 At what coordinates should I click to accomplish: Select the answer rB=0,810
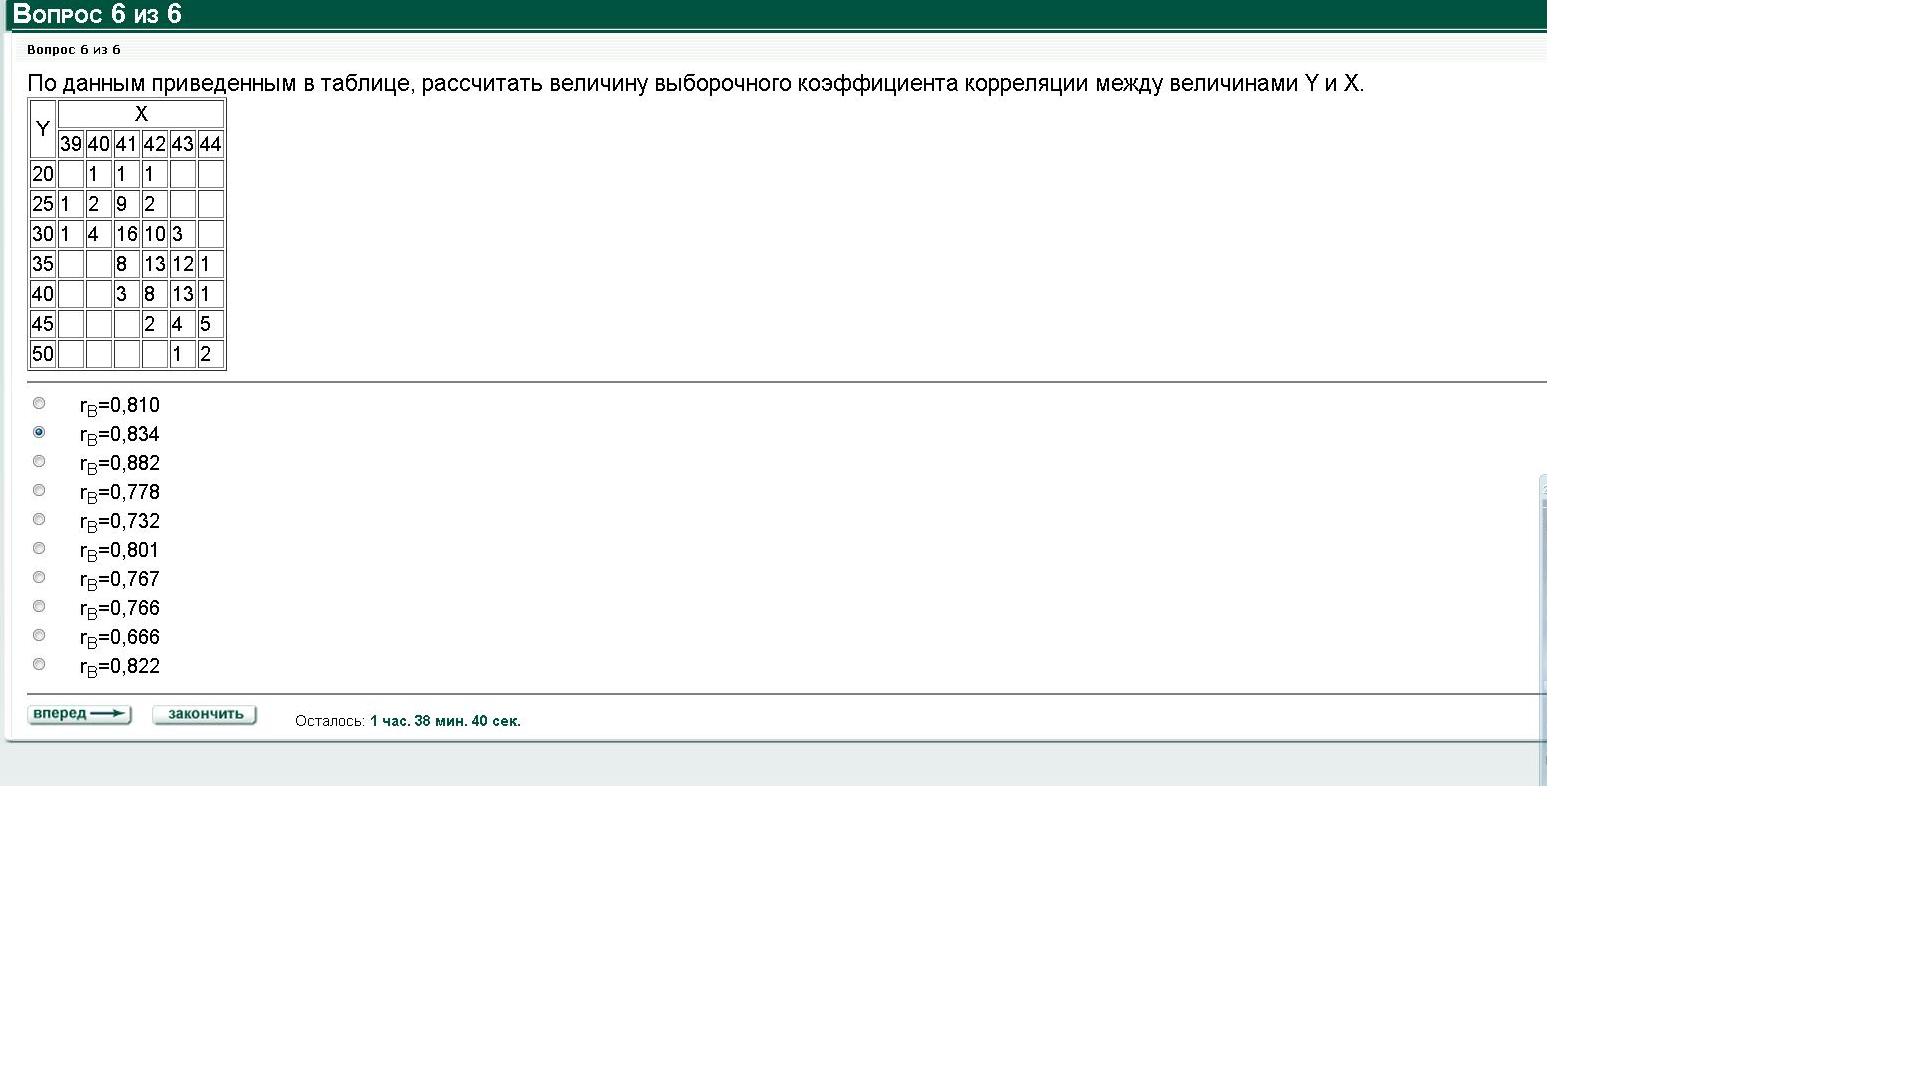39,403
